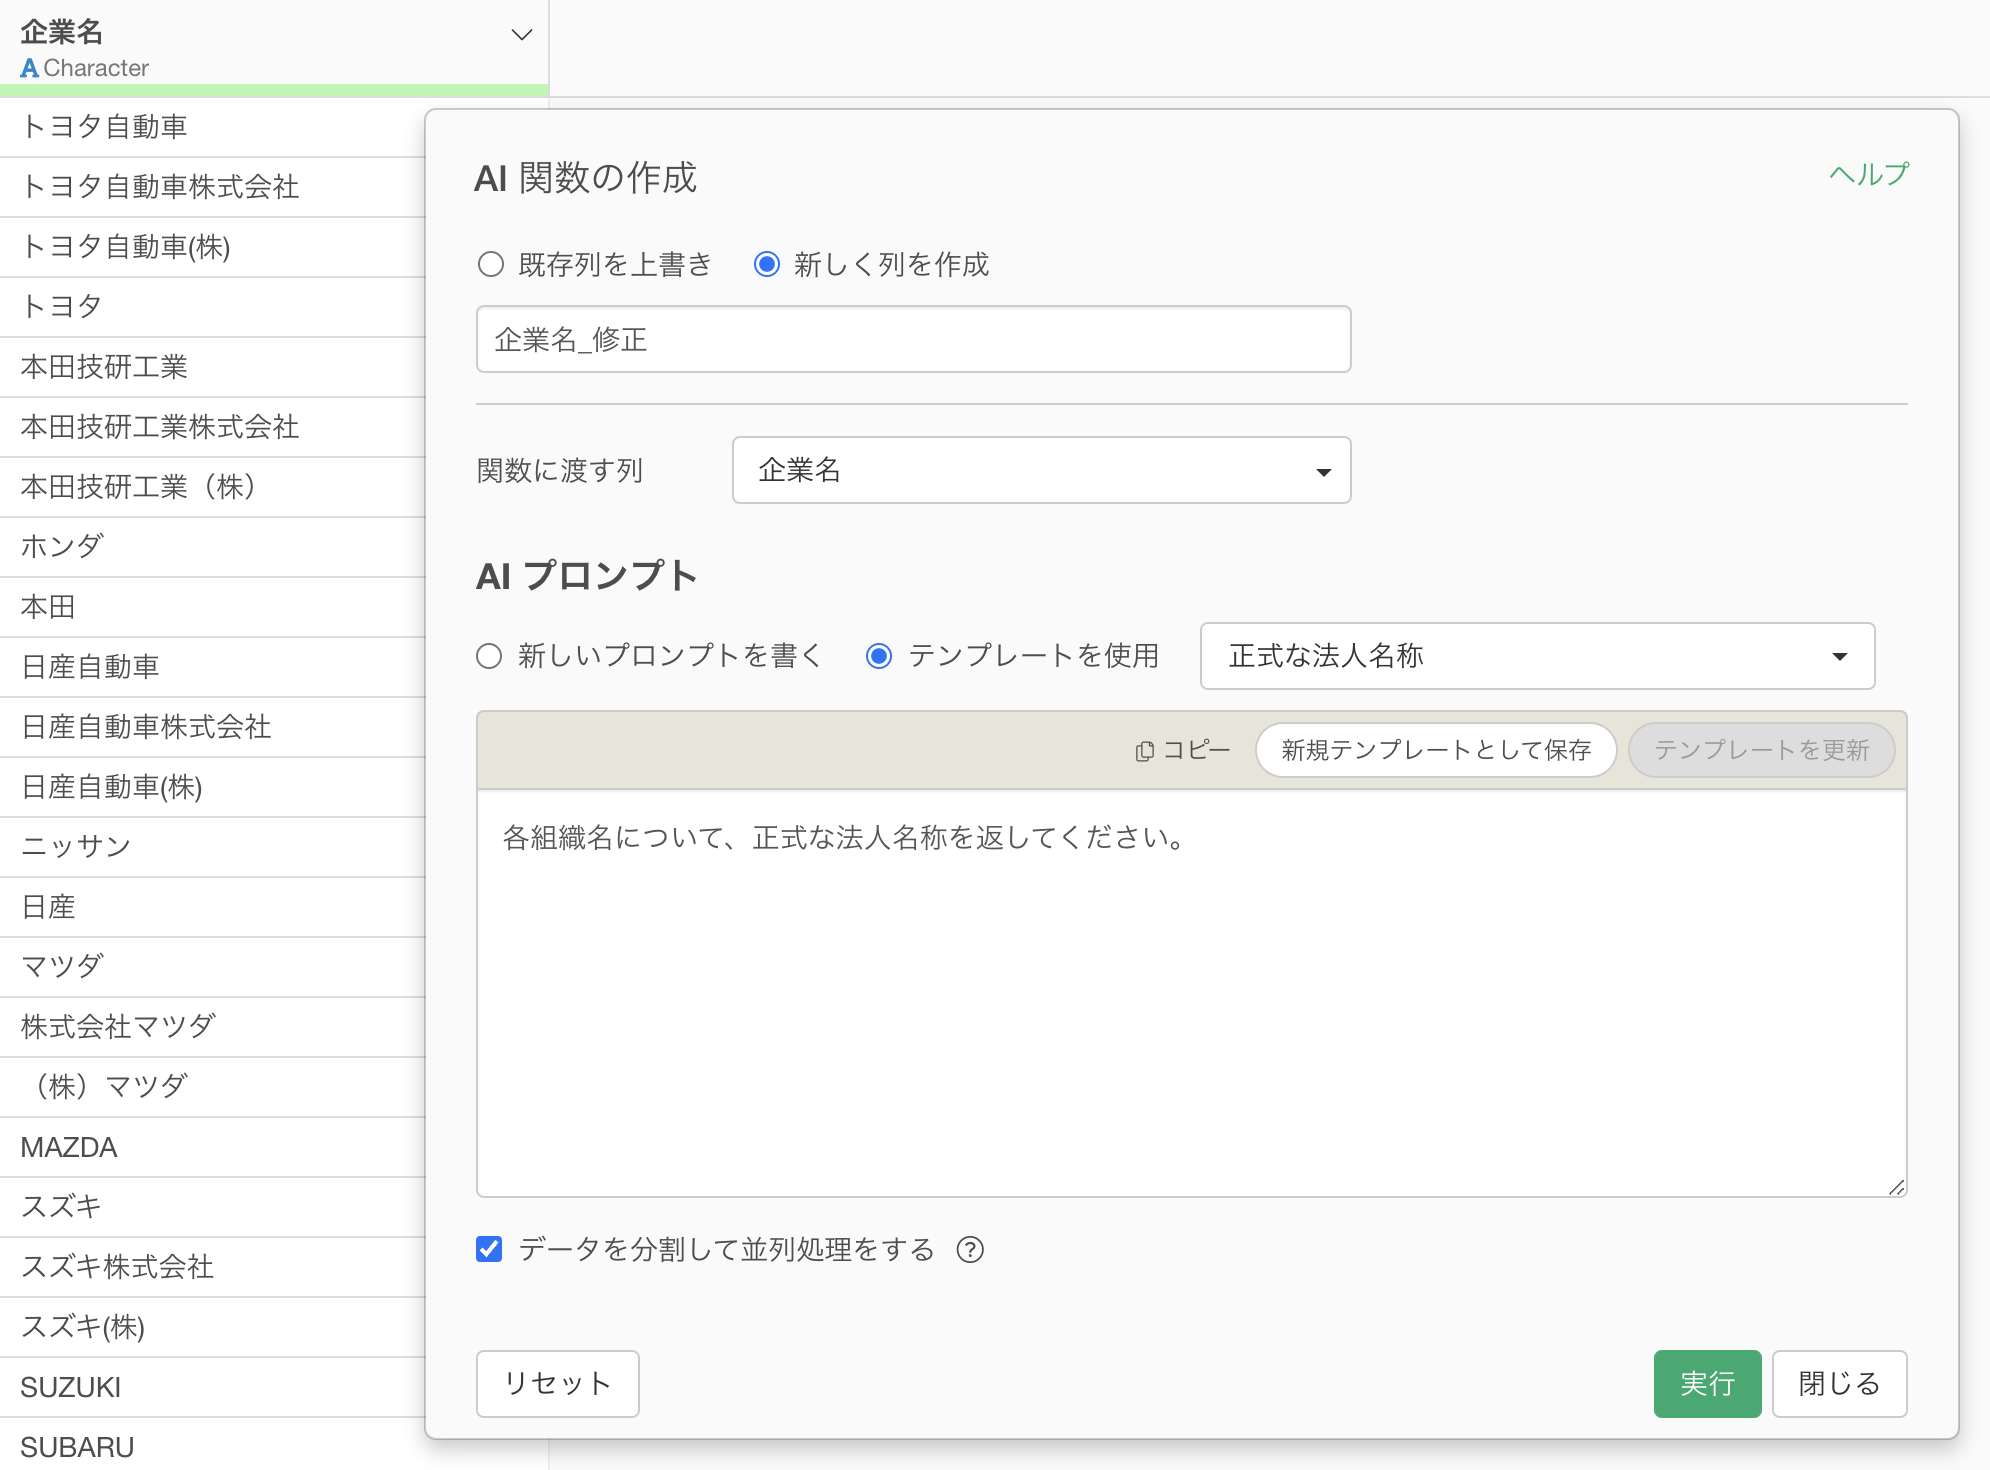Click the help question mark icon
Screen dimensions: 1990x1470
coord(970,1250)
